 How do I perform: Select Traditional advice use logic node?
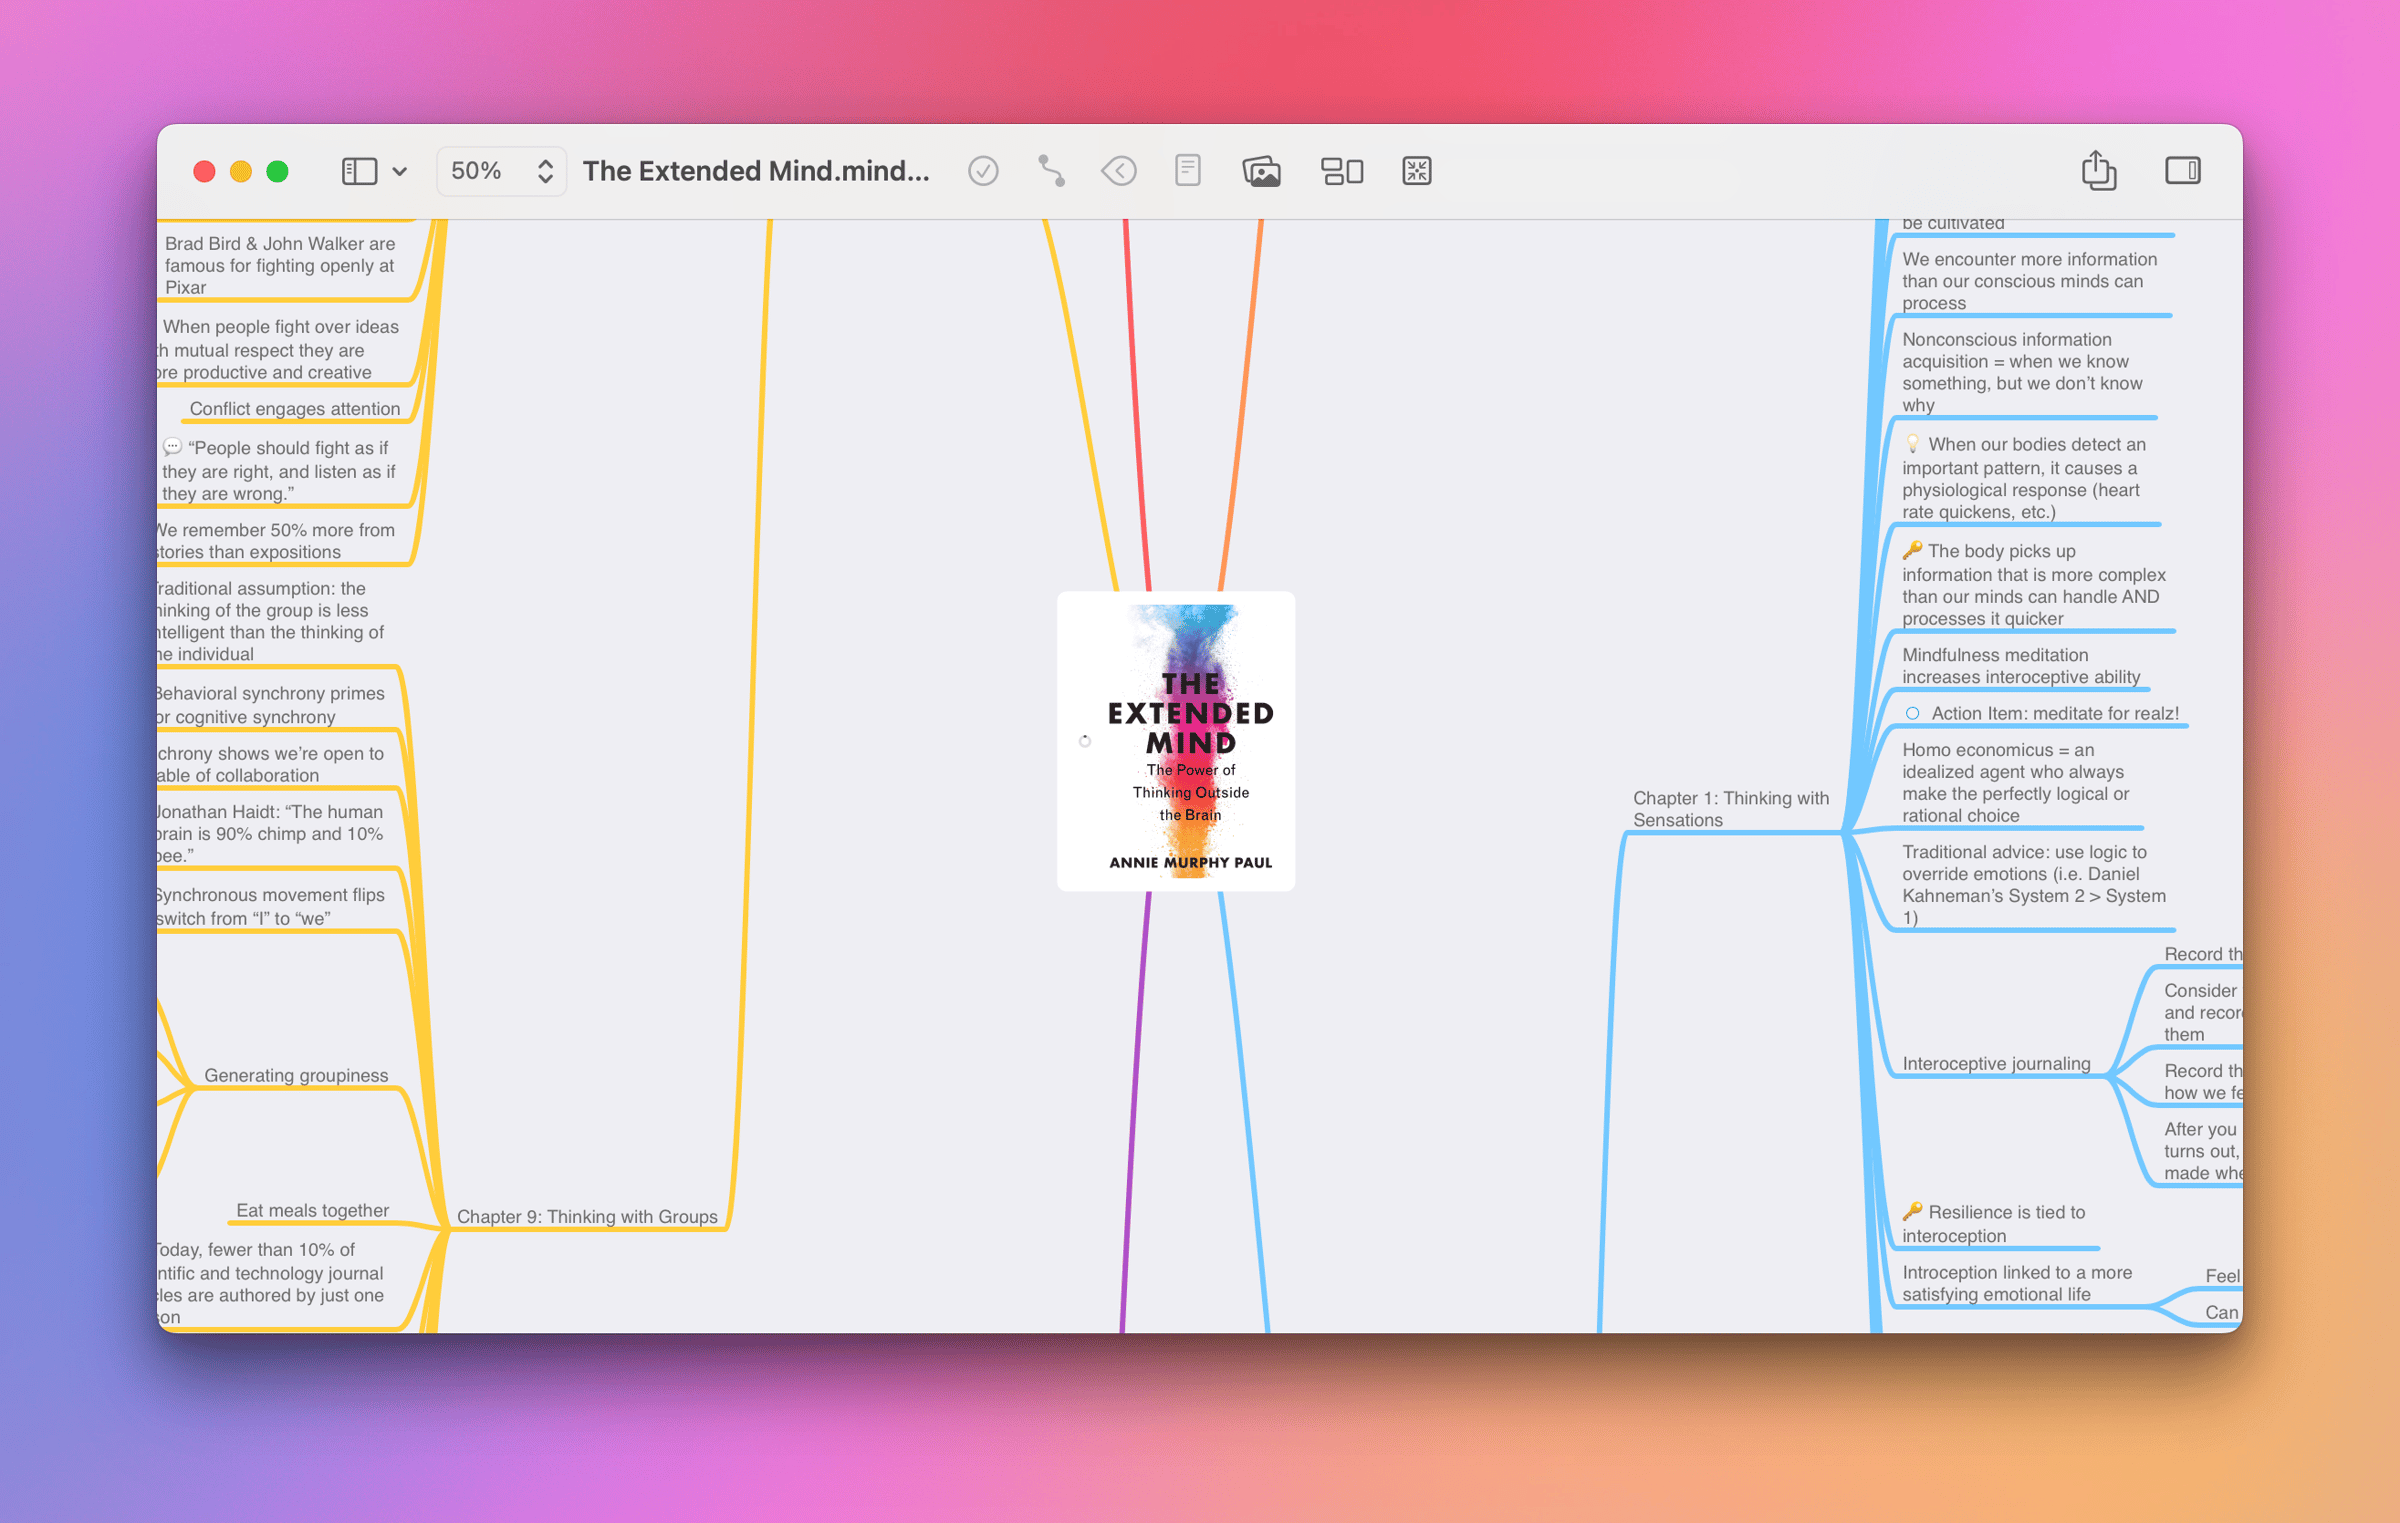click(2033, 885)
